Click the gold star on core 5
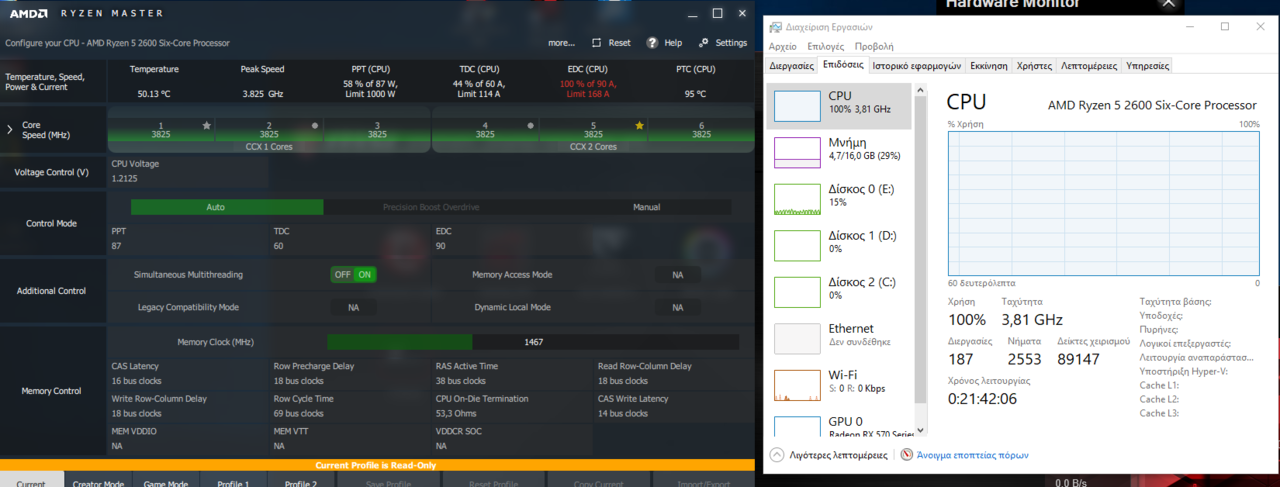Image resolution: width=1280 pixels, height=487 pixels. point(639,125)
